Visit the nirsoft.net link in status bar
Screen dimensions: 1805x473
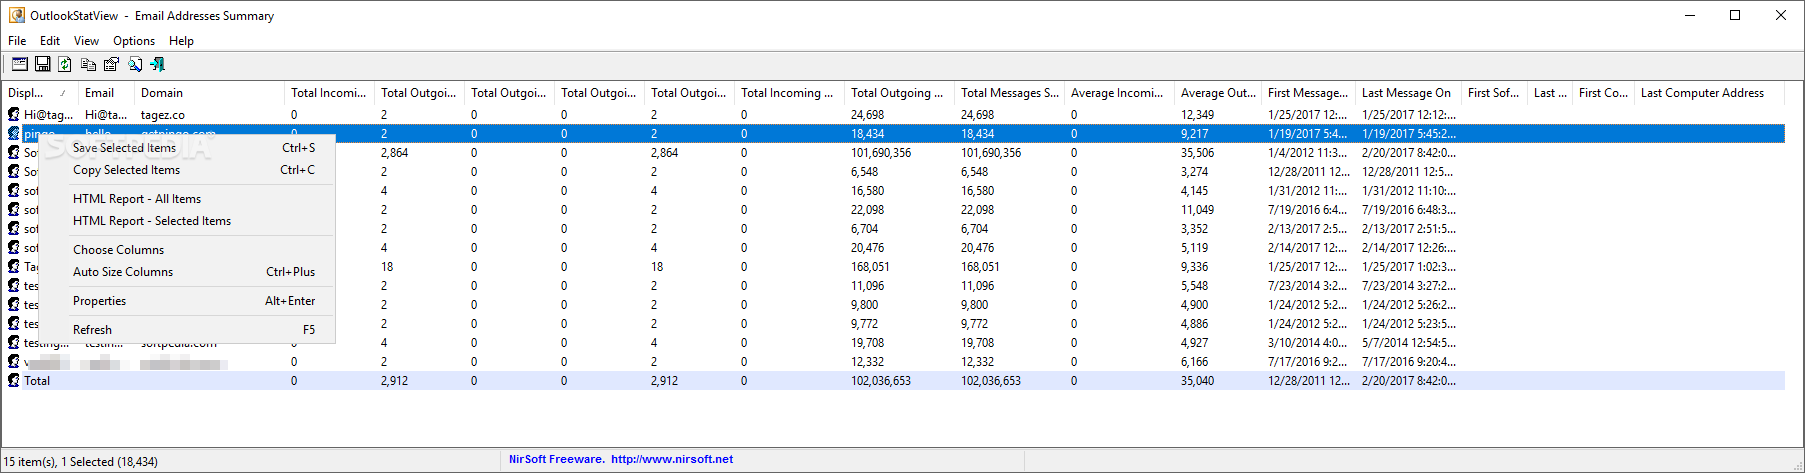[x=672, y=460]
